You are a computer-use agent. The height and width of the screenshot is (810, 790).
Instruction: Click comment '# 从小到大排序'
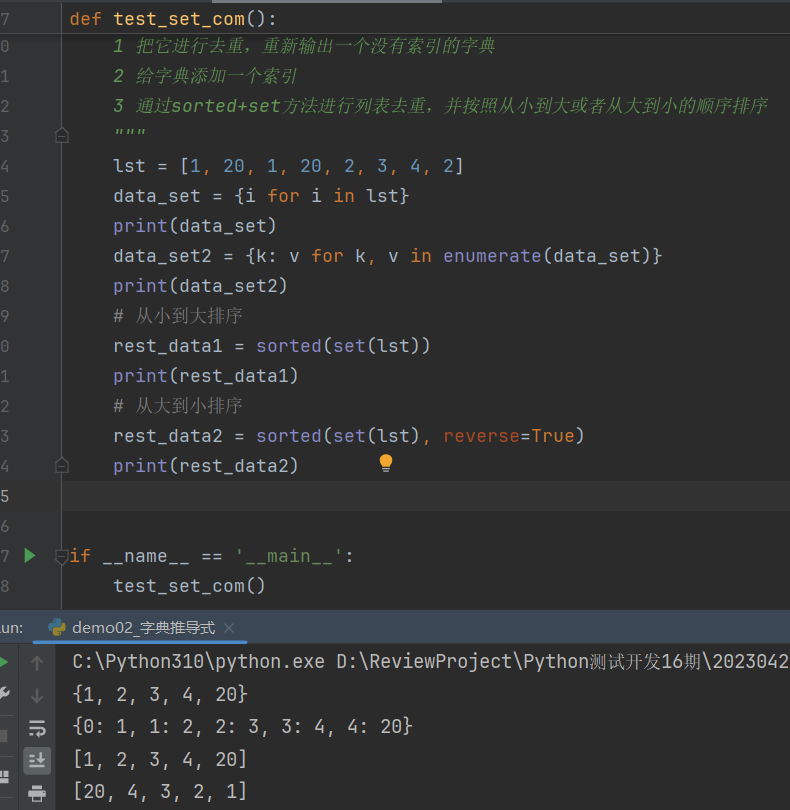click(178, 316)
